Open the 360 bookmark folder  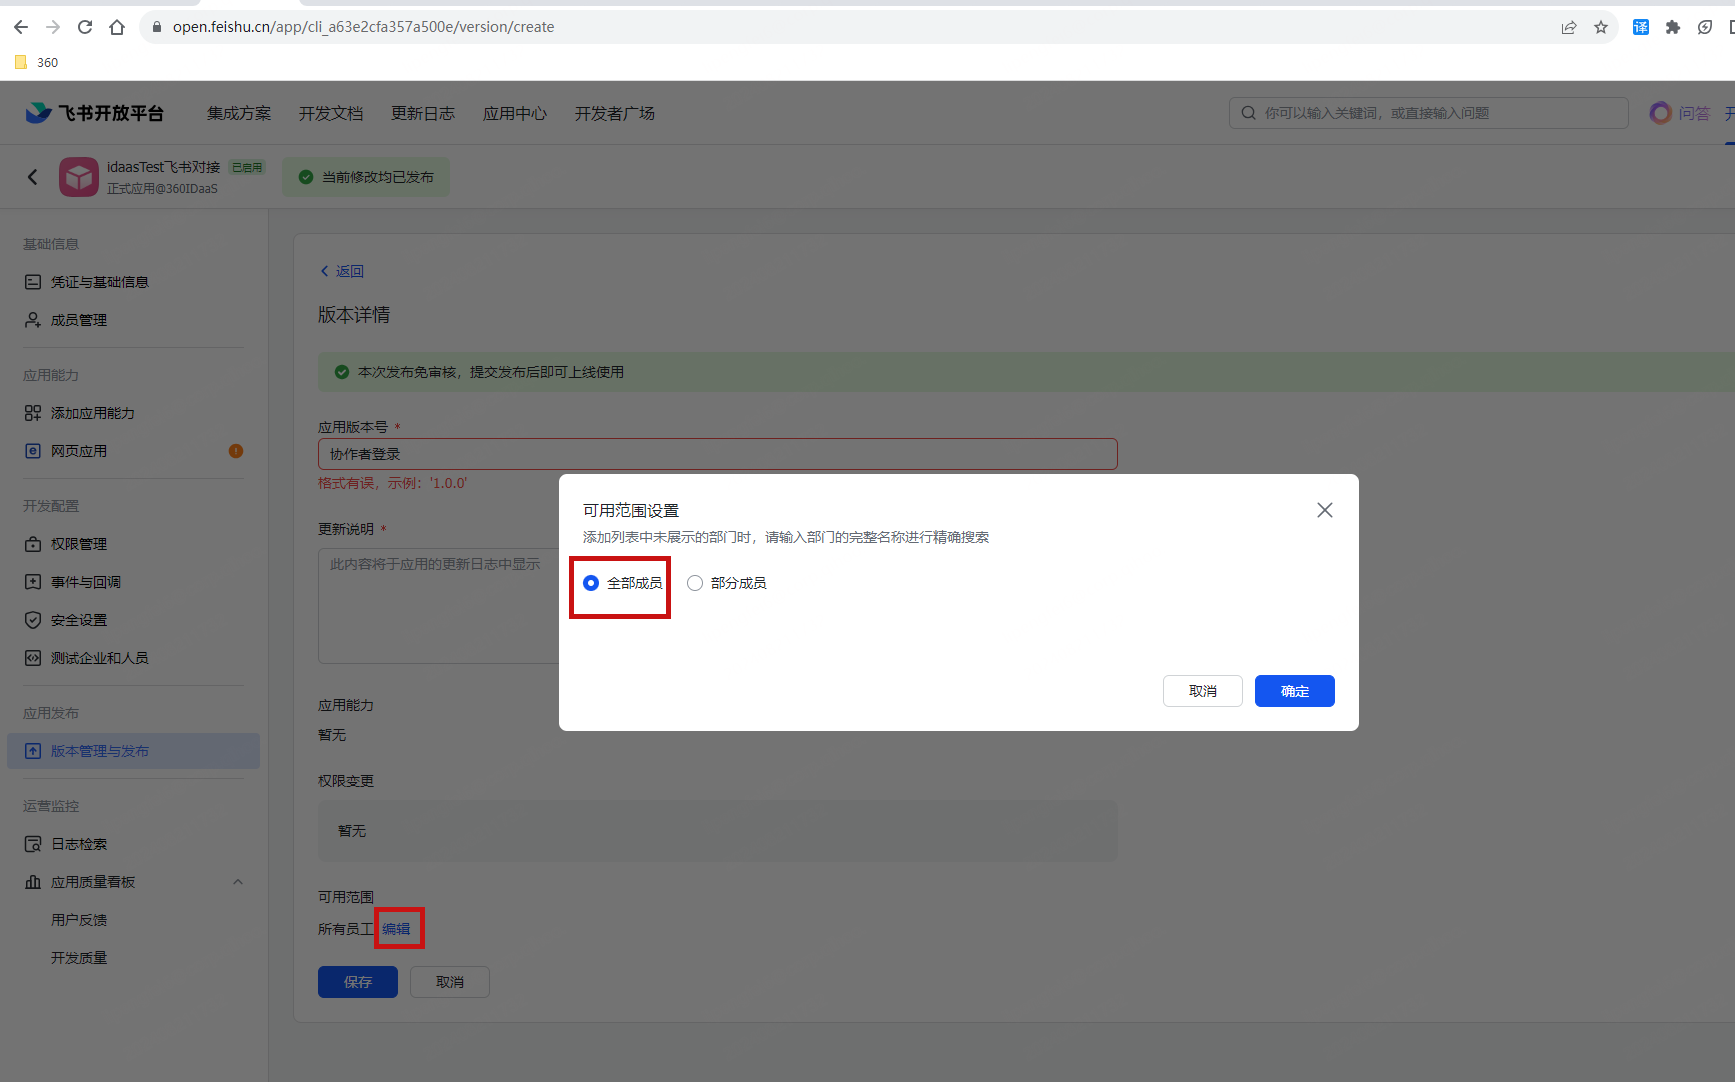(37, 62)
